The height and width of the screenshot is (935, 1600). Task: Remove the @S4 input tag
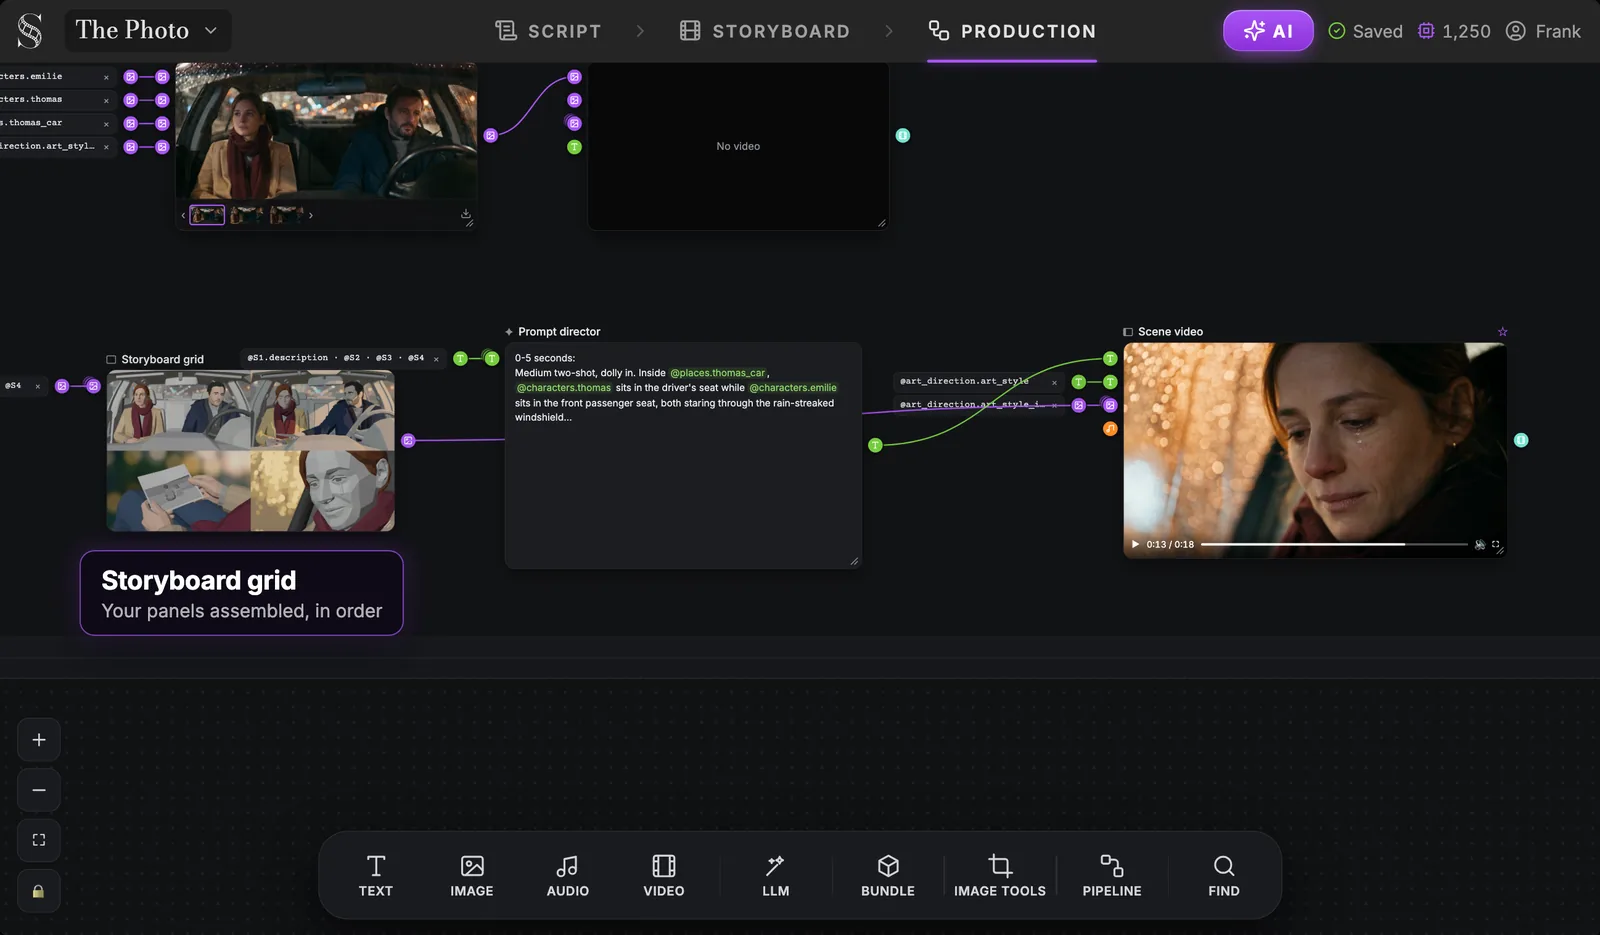pos(38,386)
